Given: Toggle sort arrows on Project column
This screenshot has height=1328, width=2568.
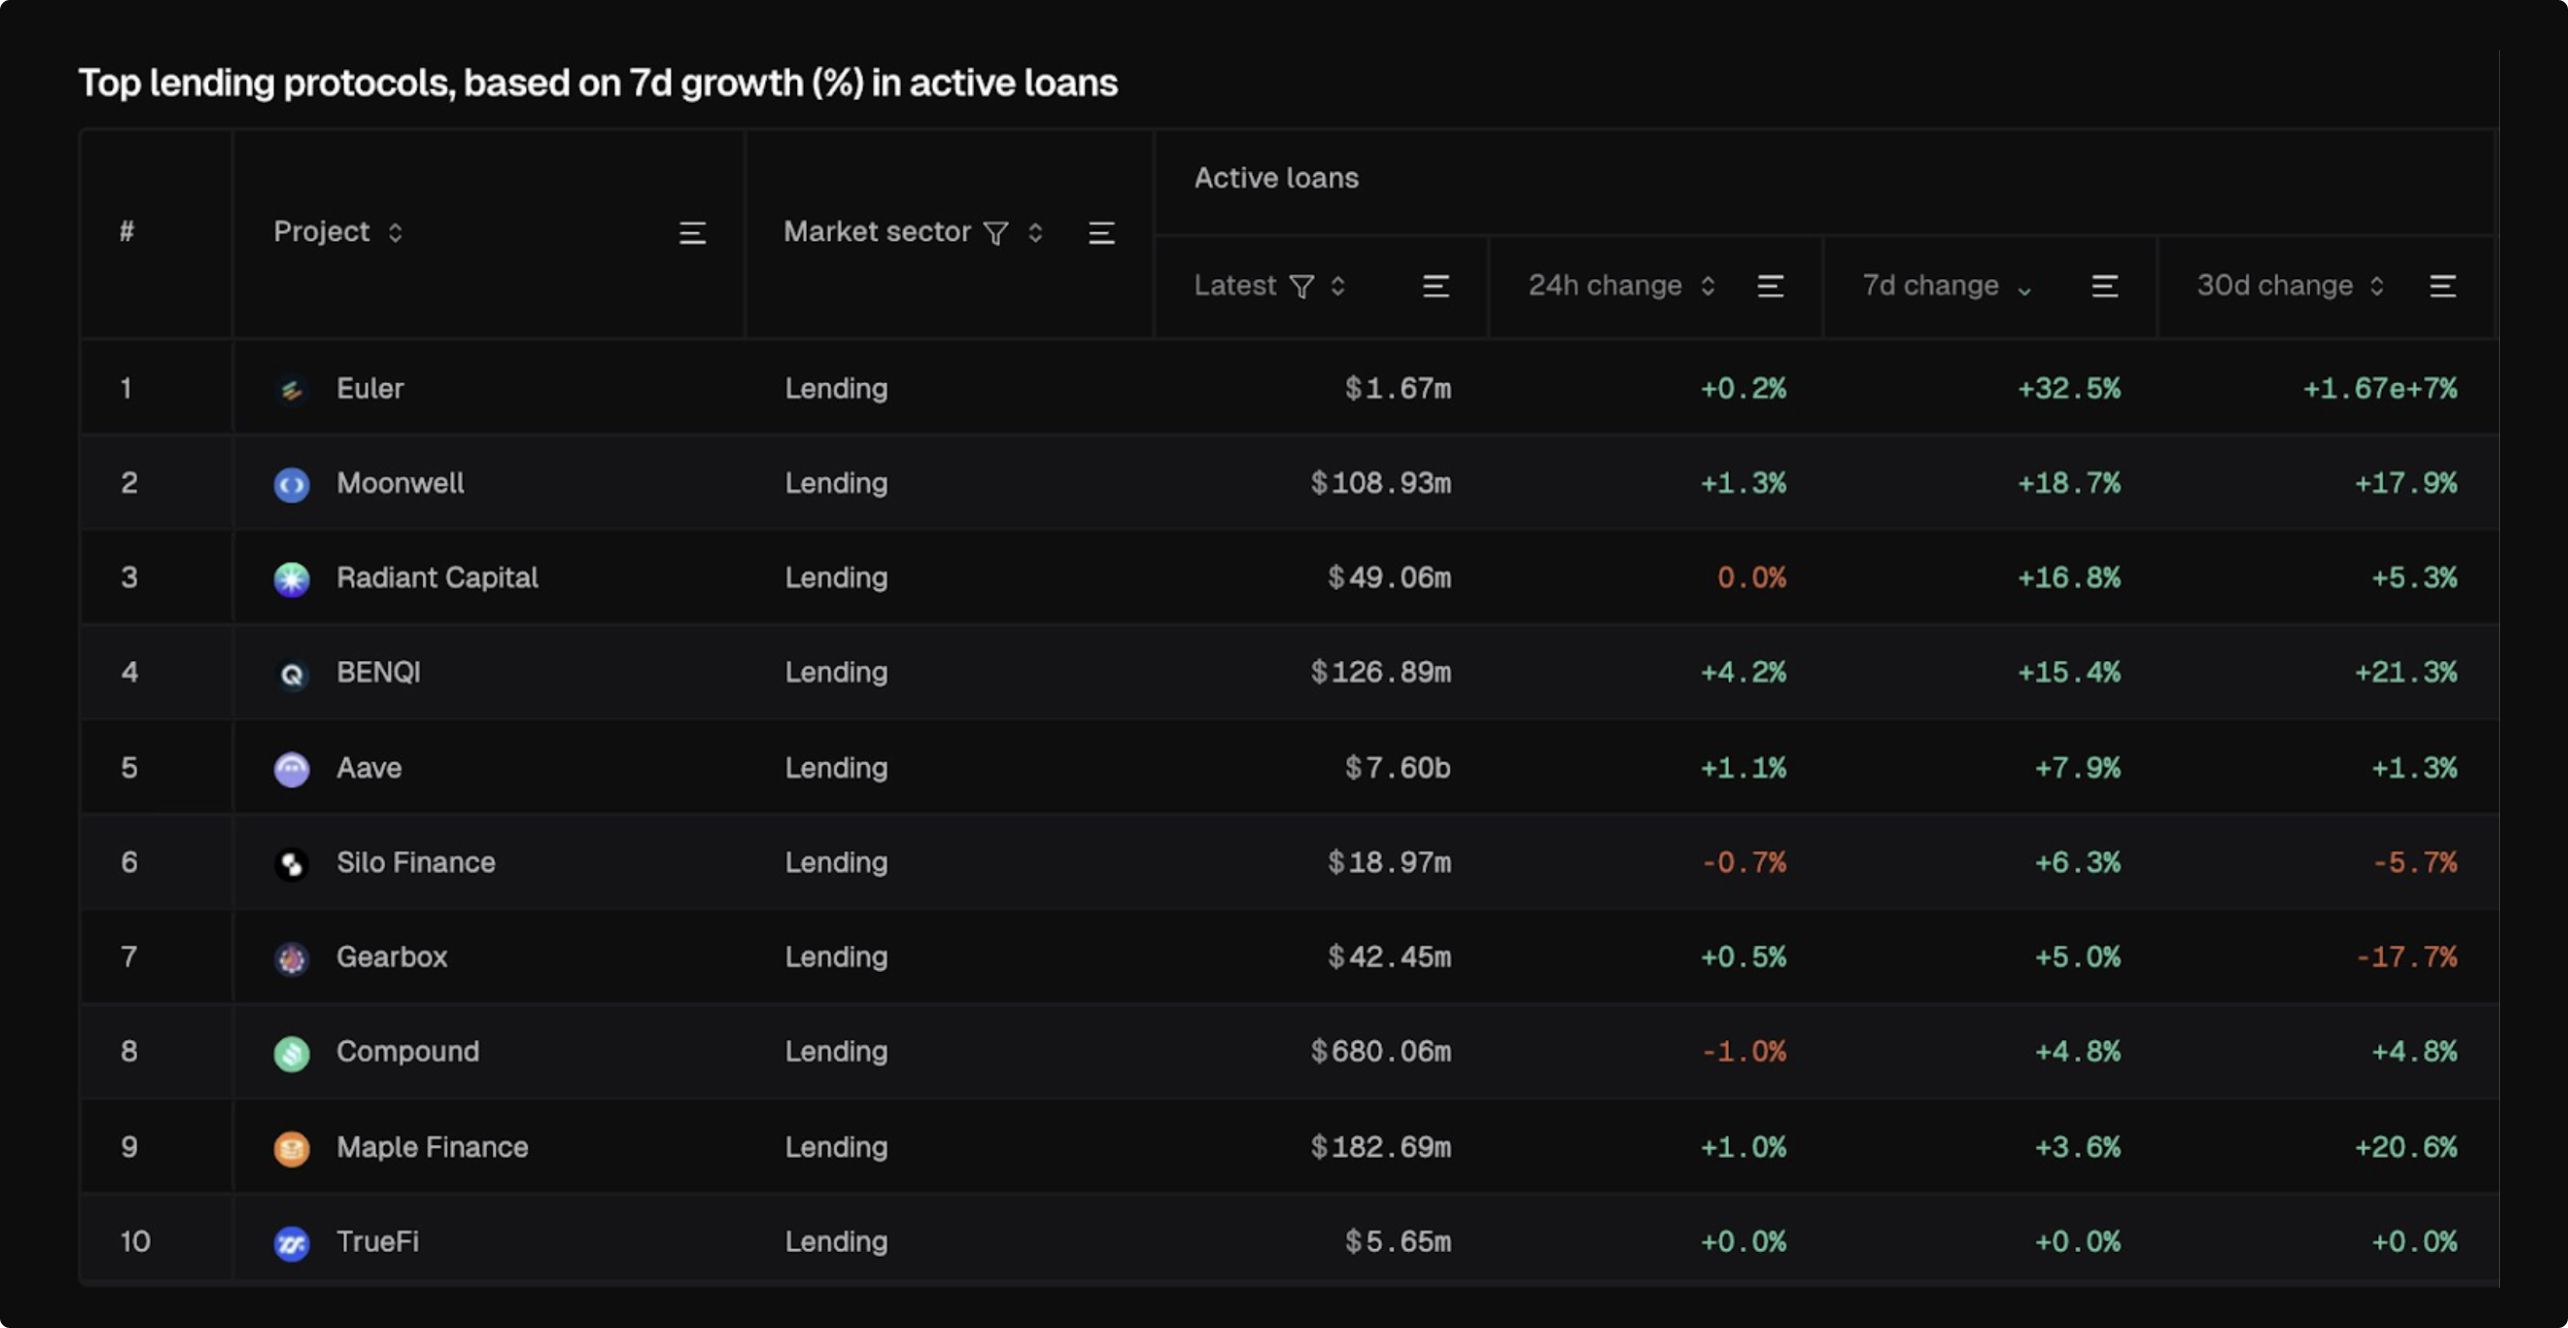Looking at the screenshot, I should point(396,233).
